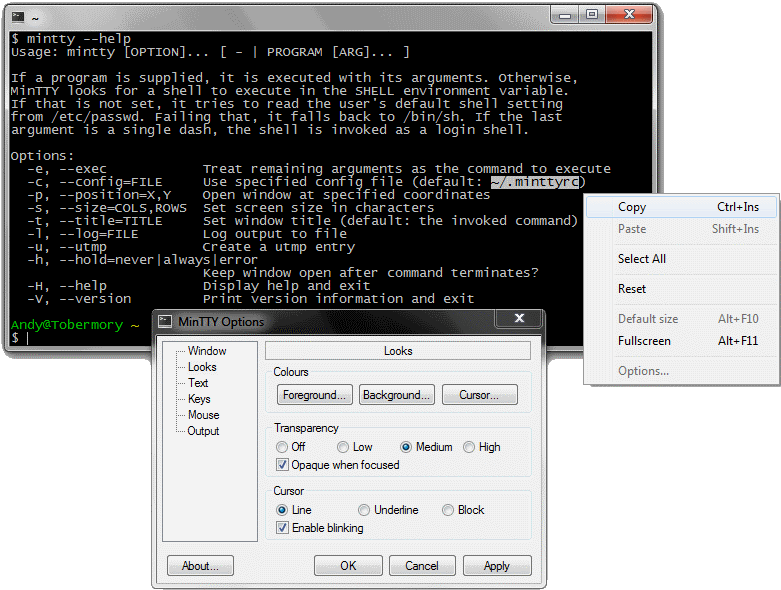Click the '$ mintty --help' command line

(71, 38)
